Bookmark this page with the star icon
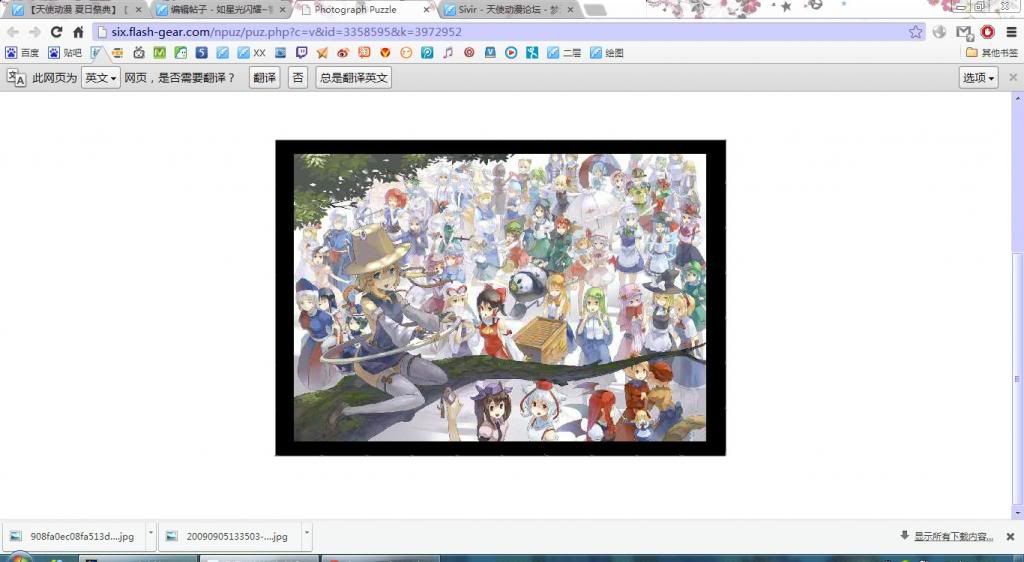This screenshot has height=562, width=1024. 915,32
